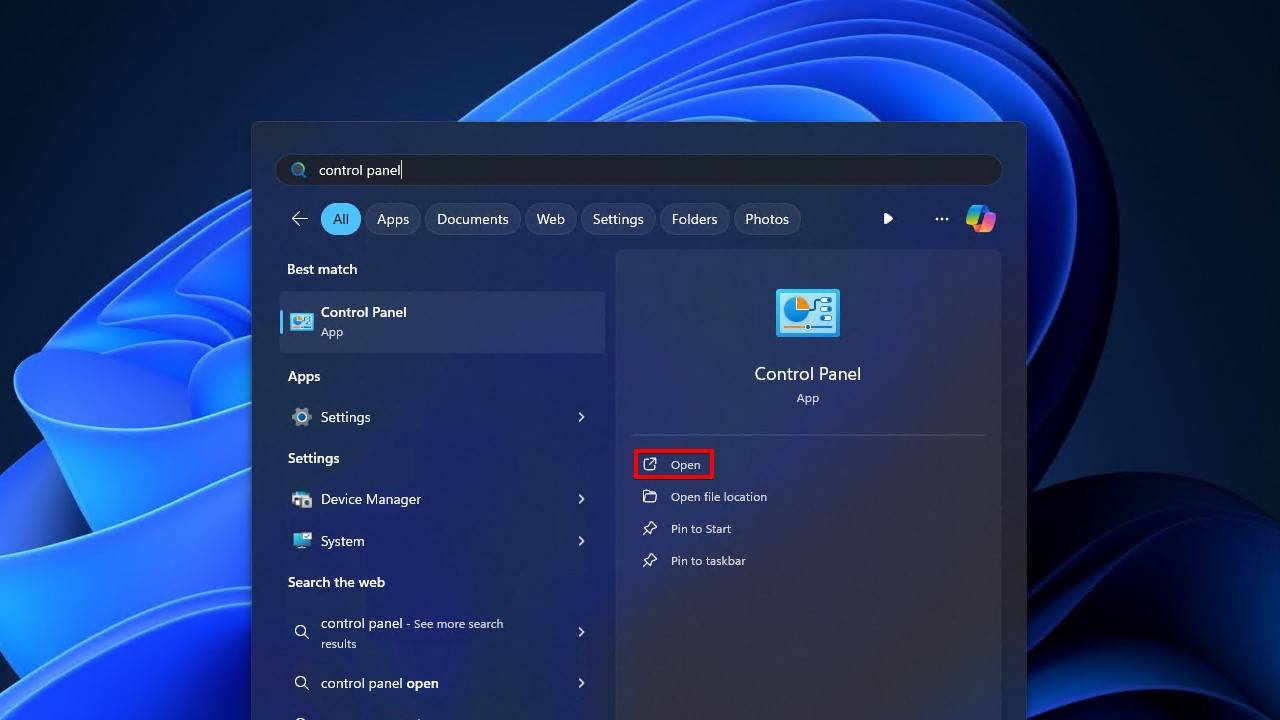Select the System settings result
This screenshot has height=720, width=1280.
tap(442, 541)
